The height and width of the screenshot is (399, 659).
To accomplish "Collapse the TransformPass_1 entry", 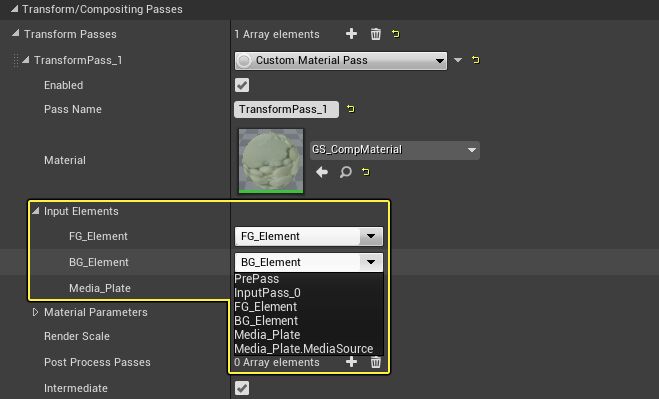I will (26, 60).
